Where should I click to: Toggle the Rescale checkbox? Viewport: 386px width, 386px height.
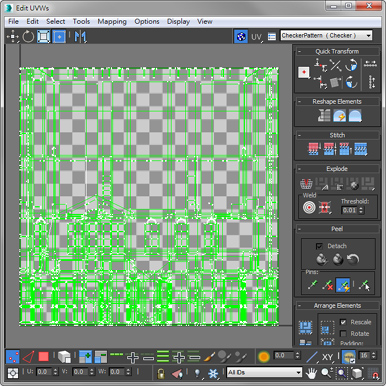[x=343, y=322]
